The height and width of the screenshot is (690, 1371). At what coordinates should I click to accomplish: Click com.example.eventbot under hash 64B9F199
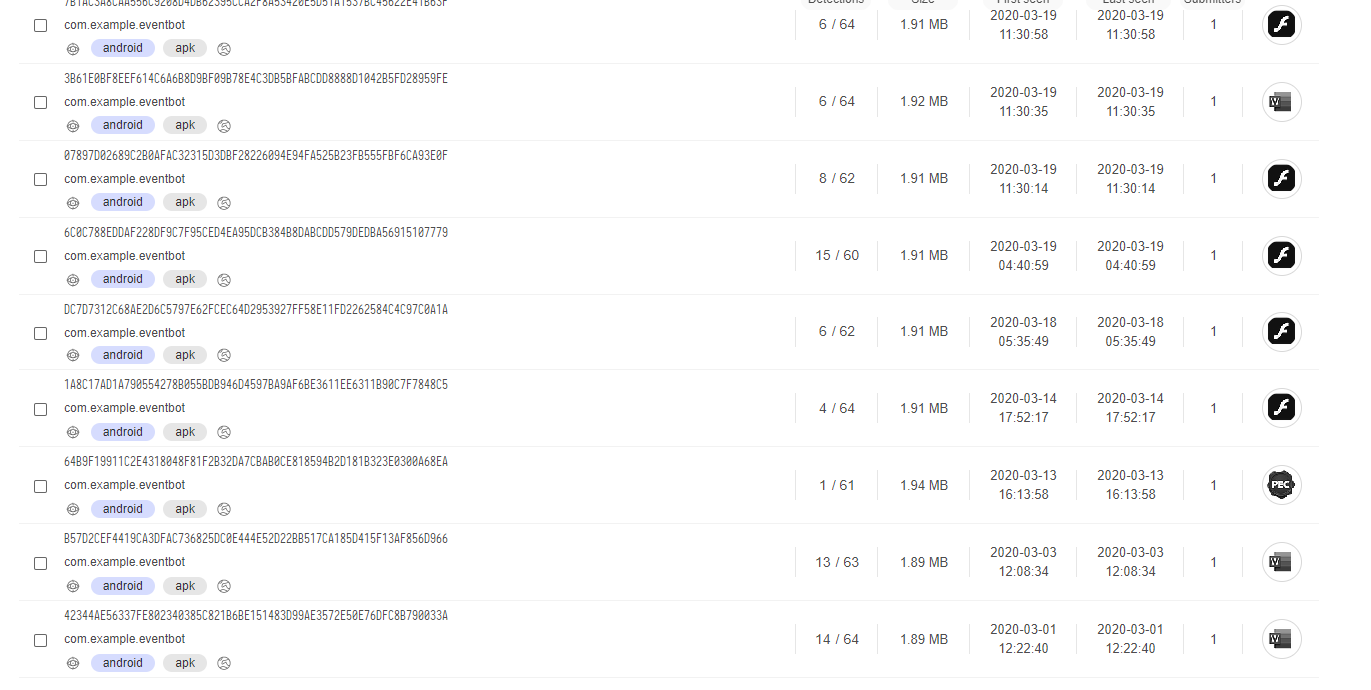(x=125, y=485)
